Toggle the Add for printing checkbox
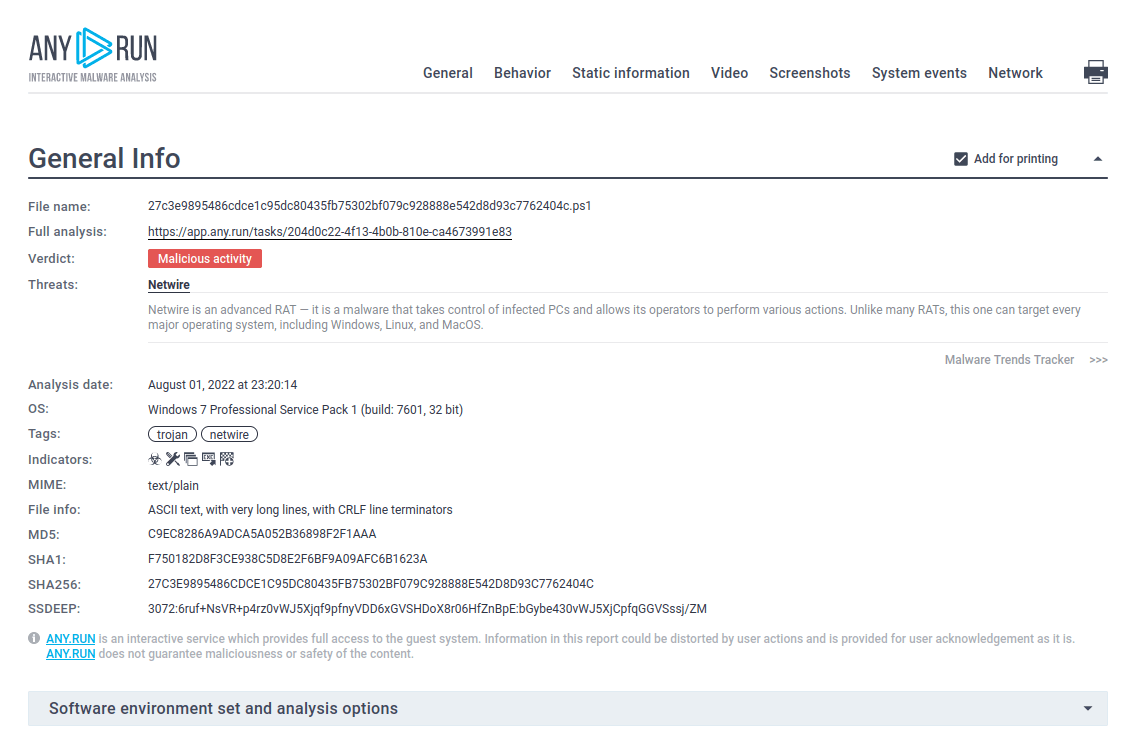 point(961,159)
